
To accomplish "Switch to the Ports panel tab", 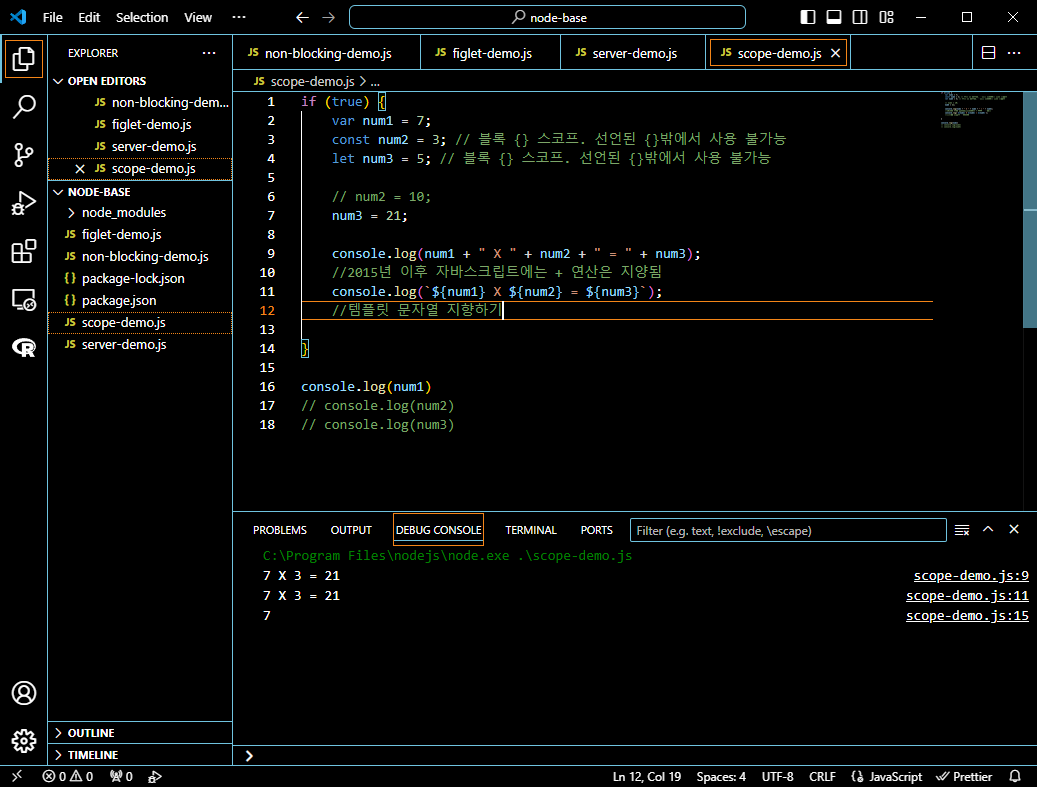I will (597, 530).
